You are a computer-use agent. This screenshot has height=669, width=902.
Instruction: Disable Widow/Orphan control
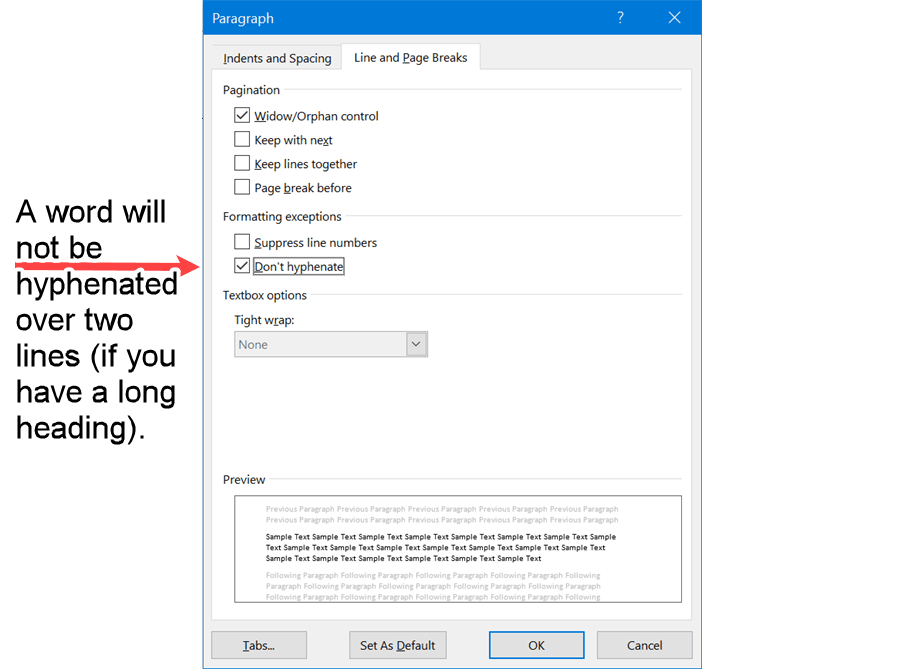[242, 115]
